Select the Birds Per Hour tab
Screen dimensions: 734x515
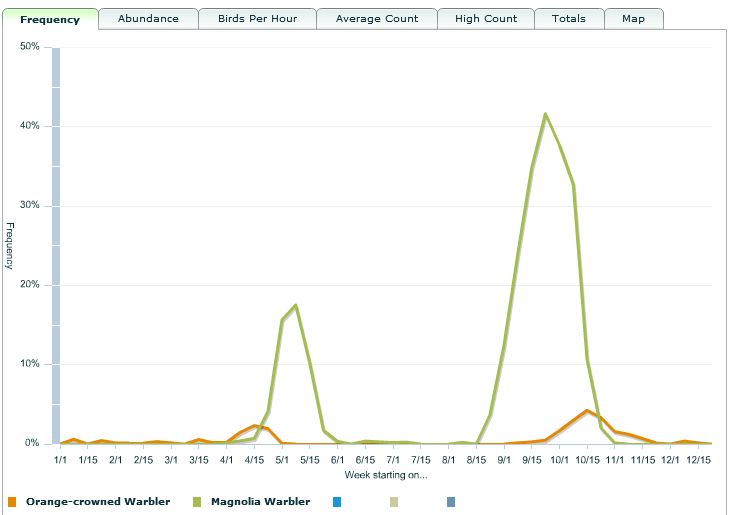click(x=257, y=19)
